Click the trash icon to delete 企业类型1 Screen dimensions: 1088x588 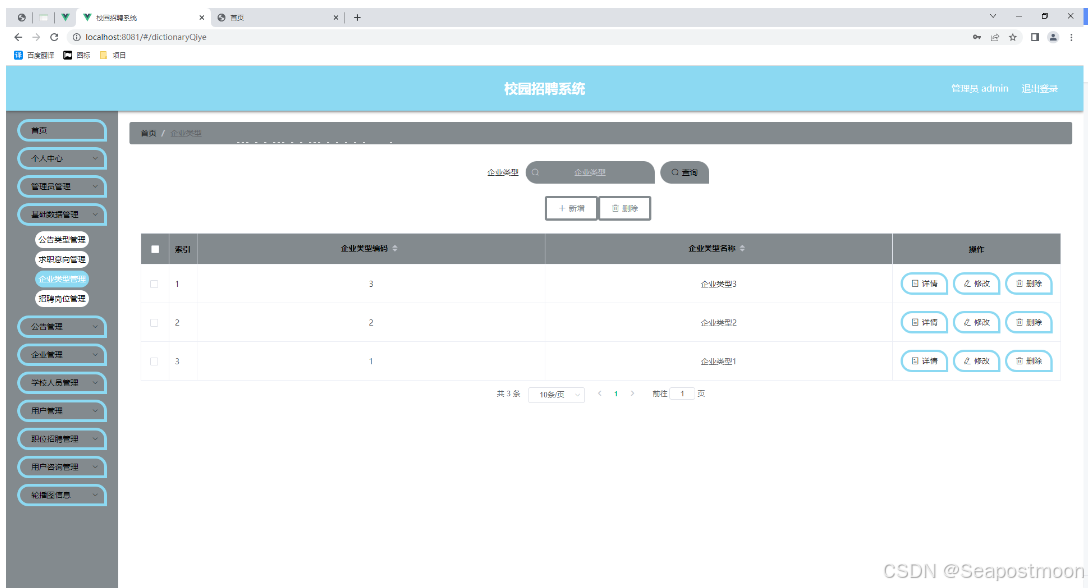(x=1017, y=361)
